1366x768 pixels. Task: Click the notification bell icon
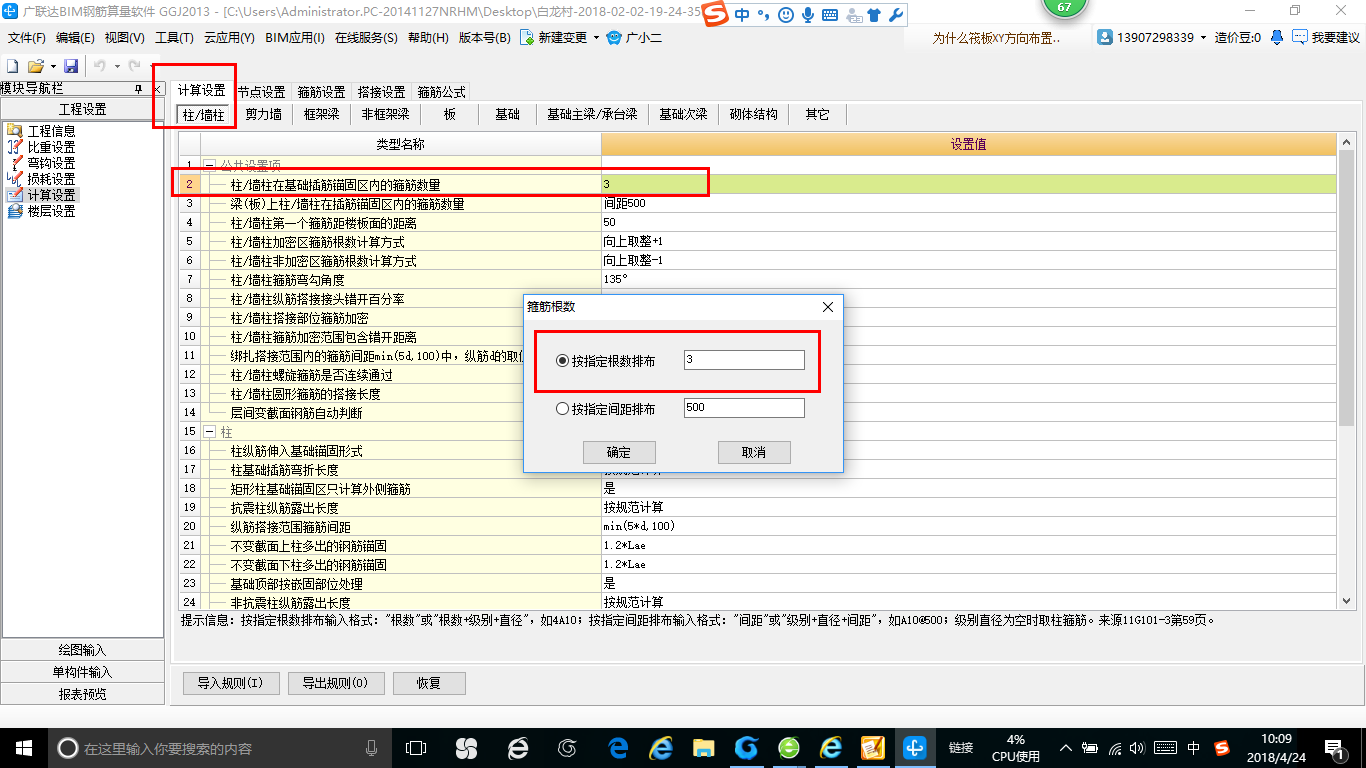pyautogui.click(x=1277, y=37)
